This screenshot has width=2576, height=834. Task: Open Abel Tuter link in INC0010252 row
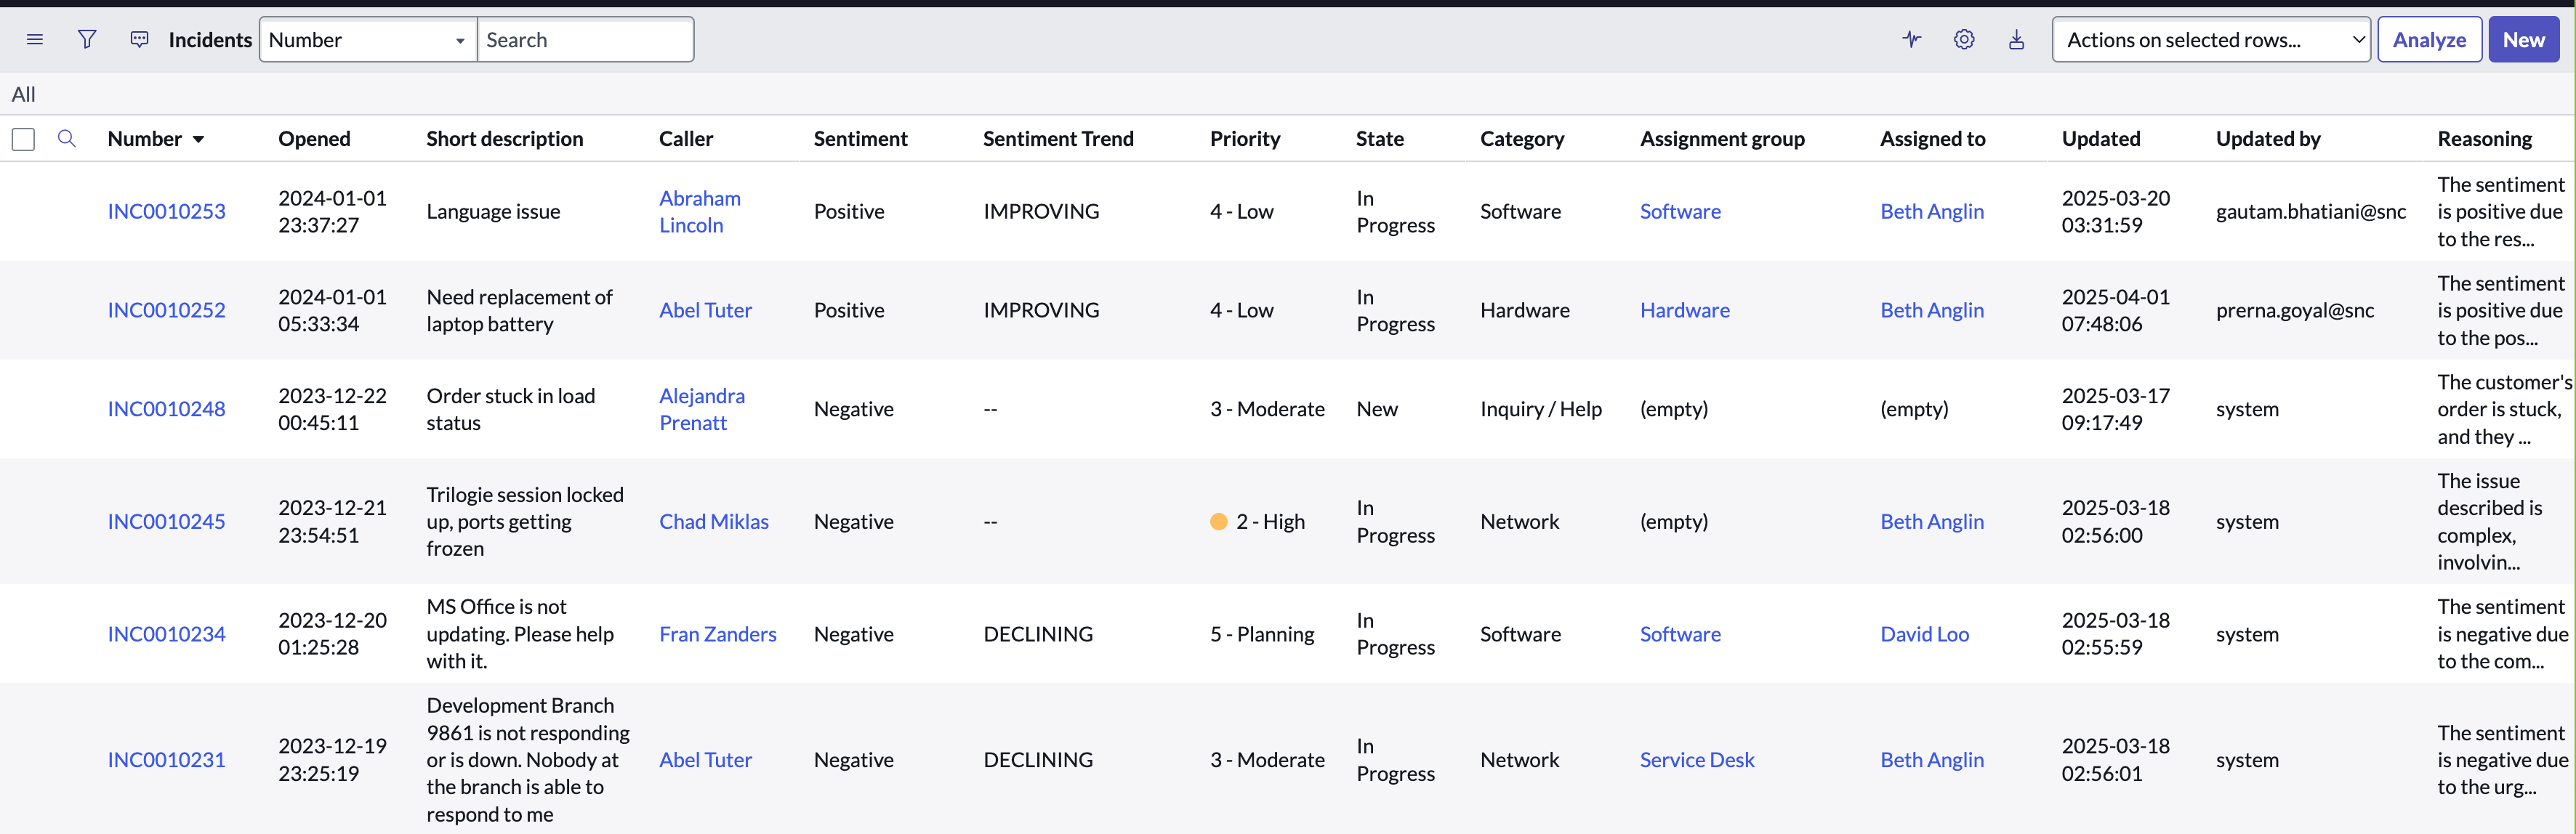tap(705, 311)
